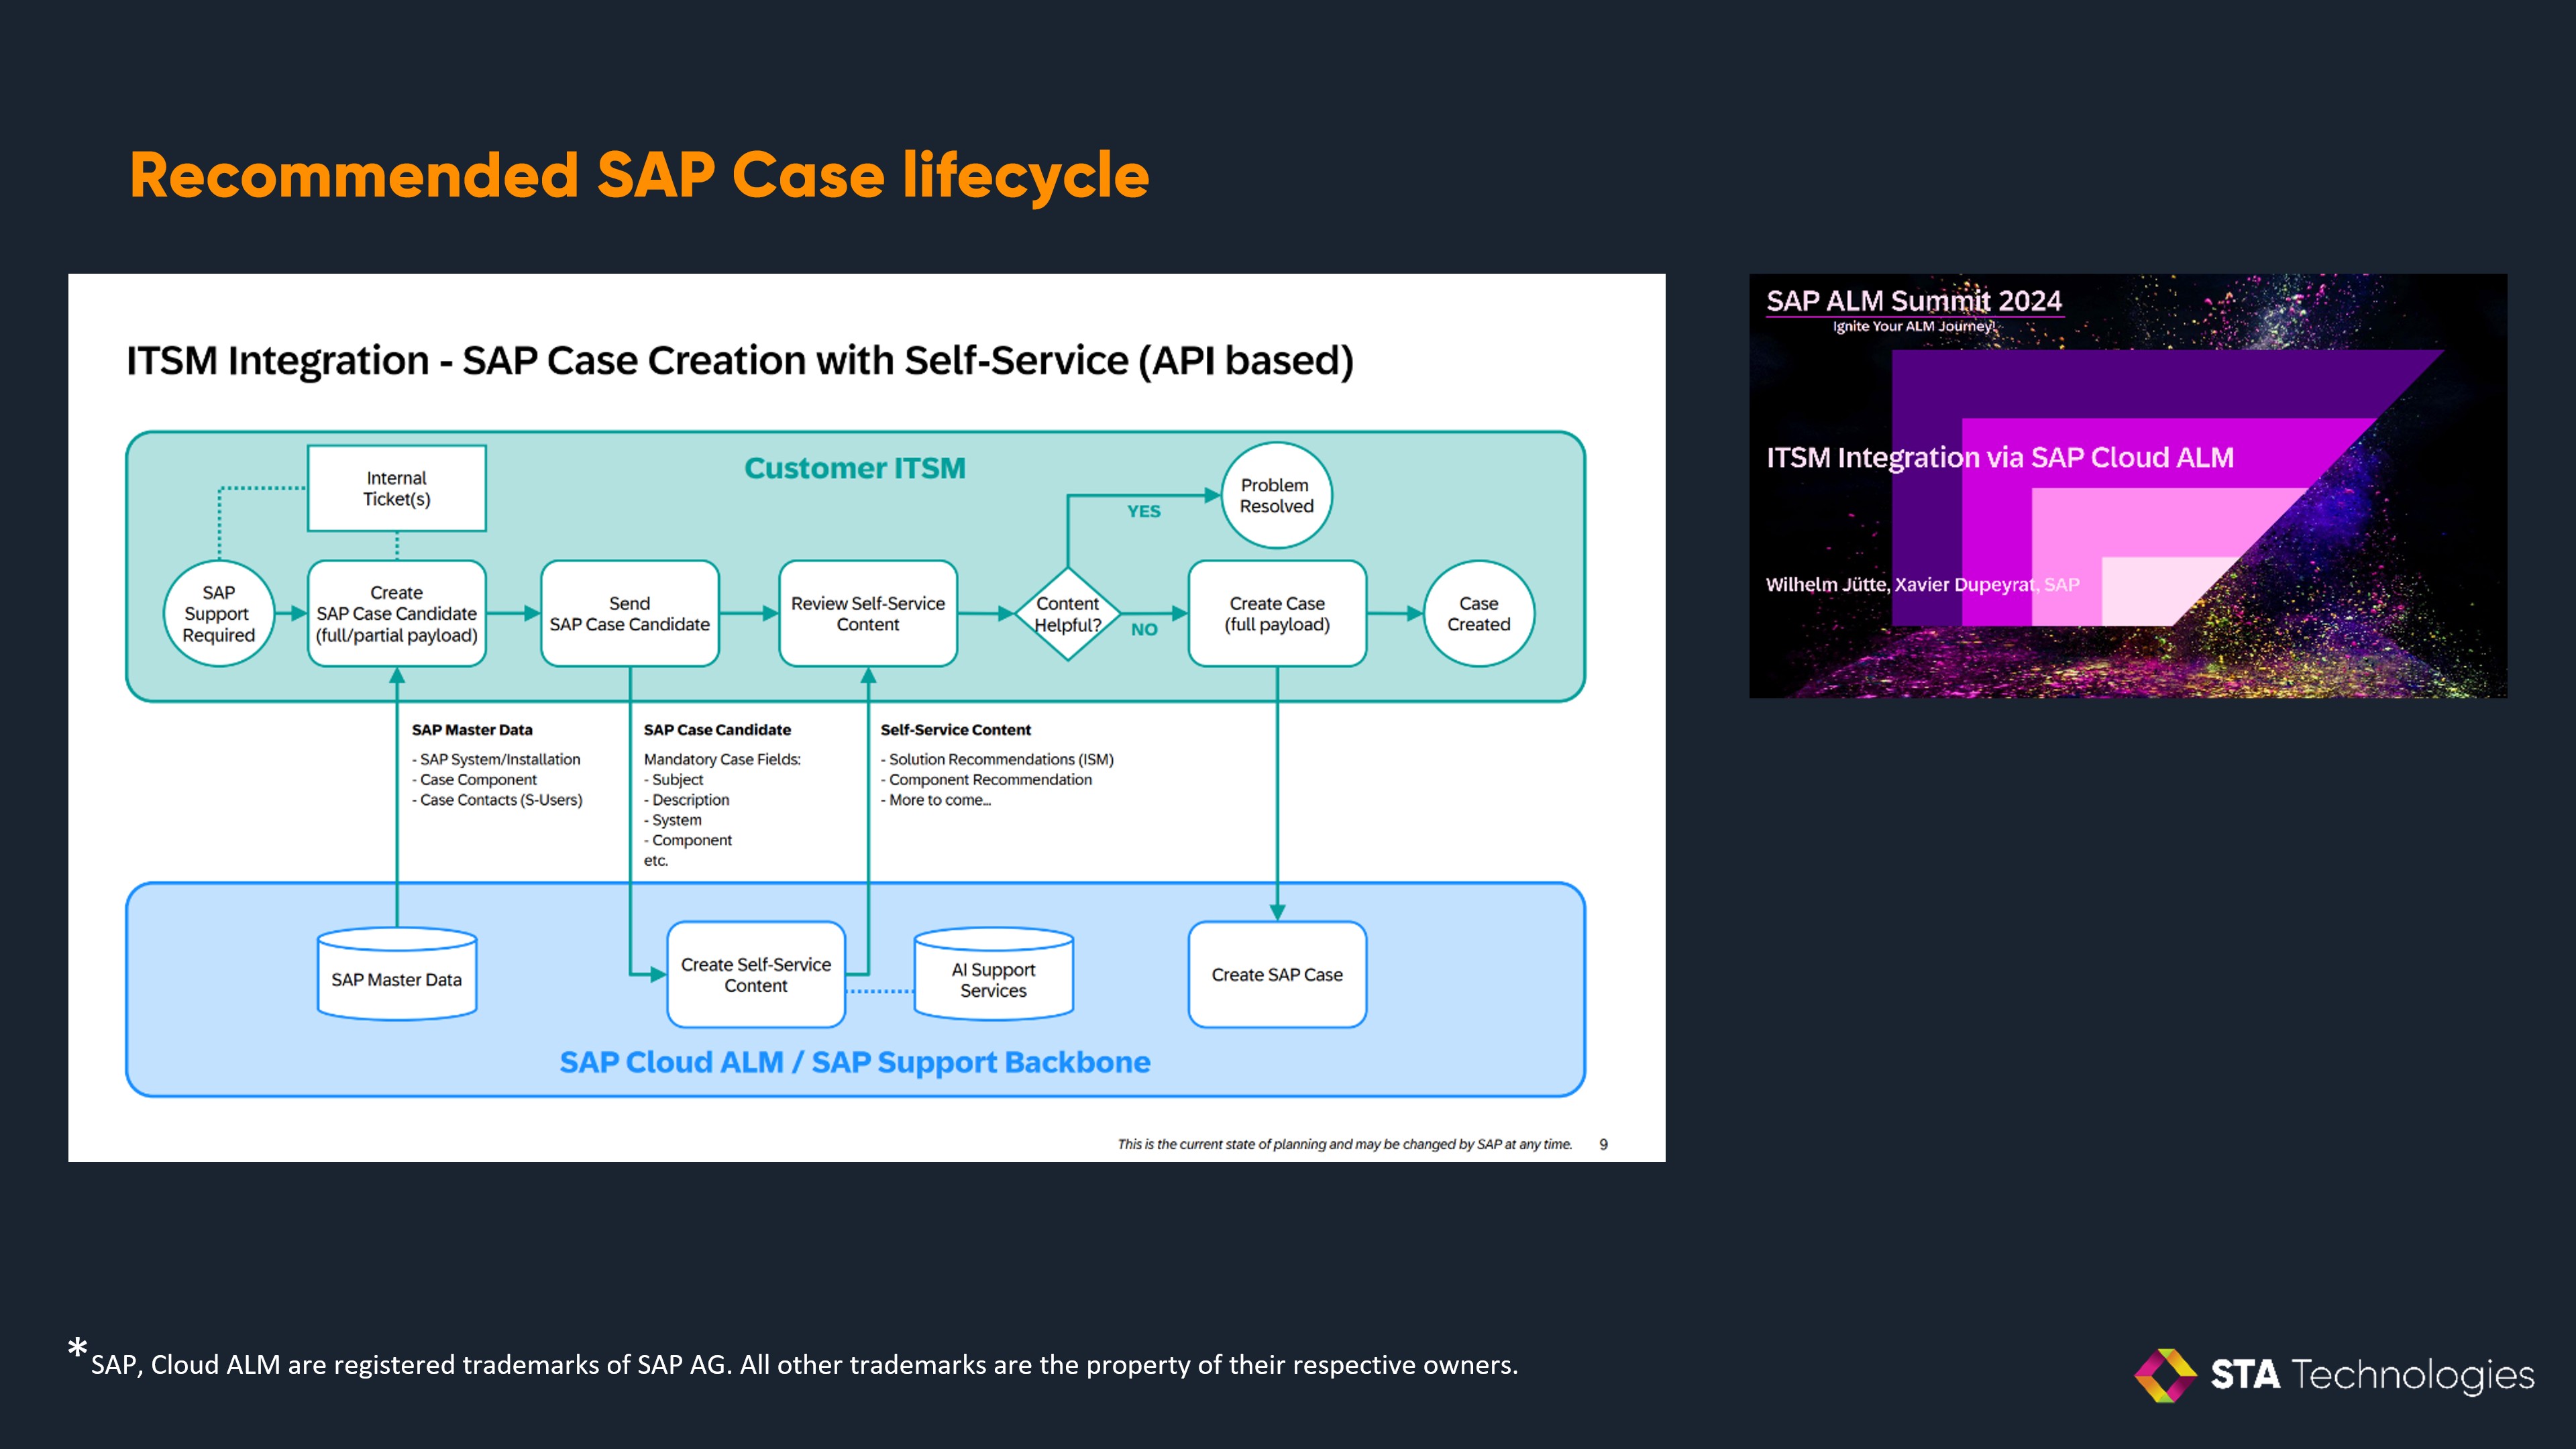This screenshot has width=2576, height=1449.
Task: Select the SAP Cloud ALM Backbone label
Action: 855,1062
